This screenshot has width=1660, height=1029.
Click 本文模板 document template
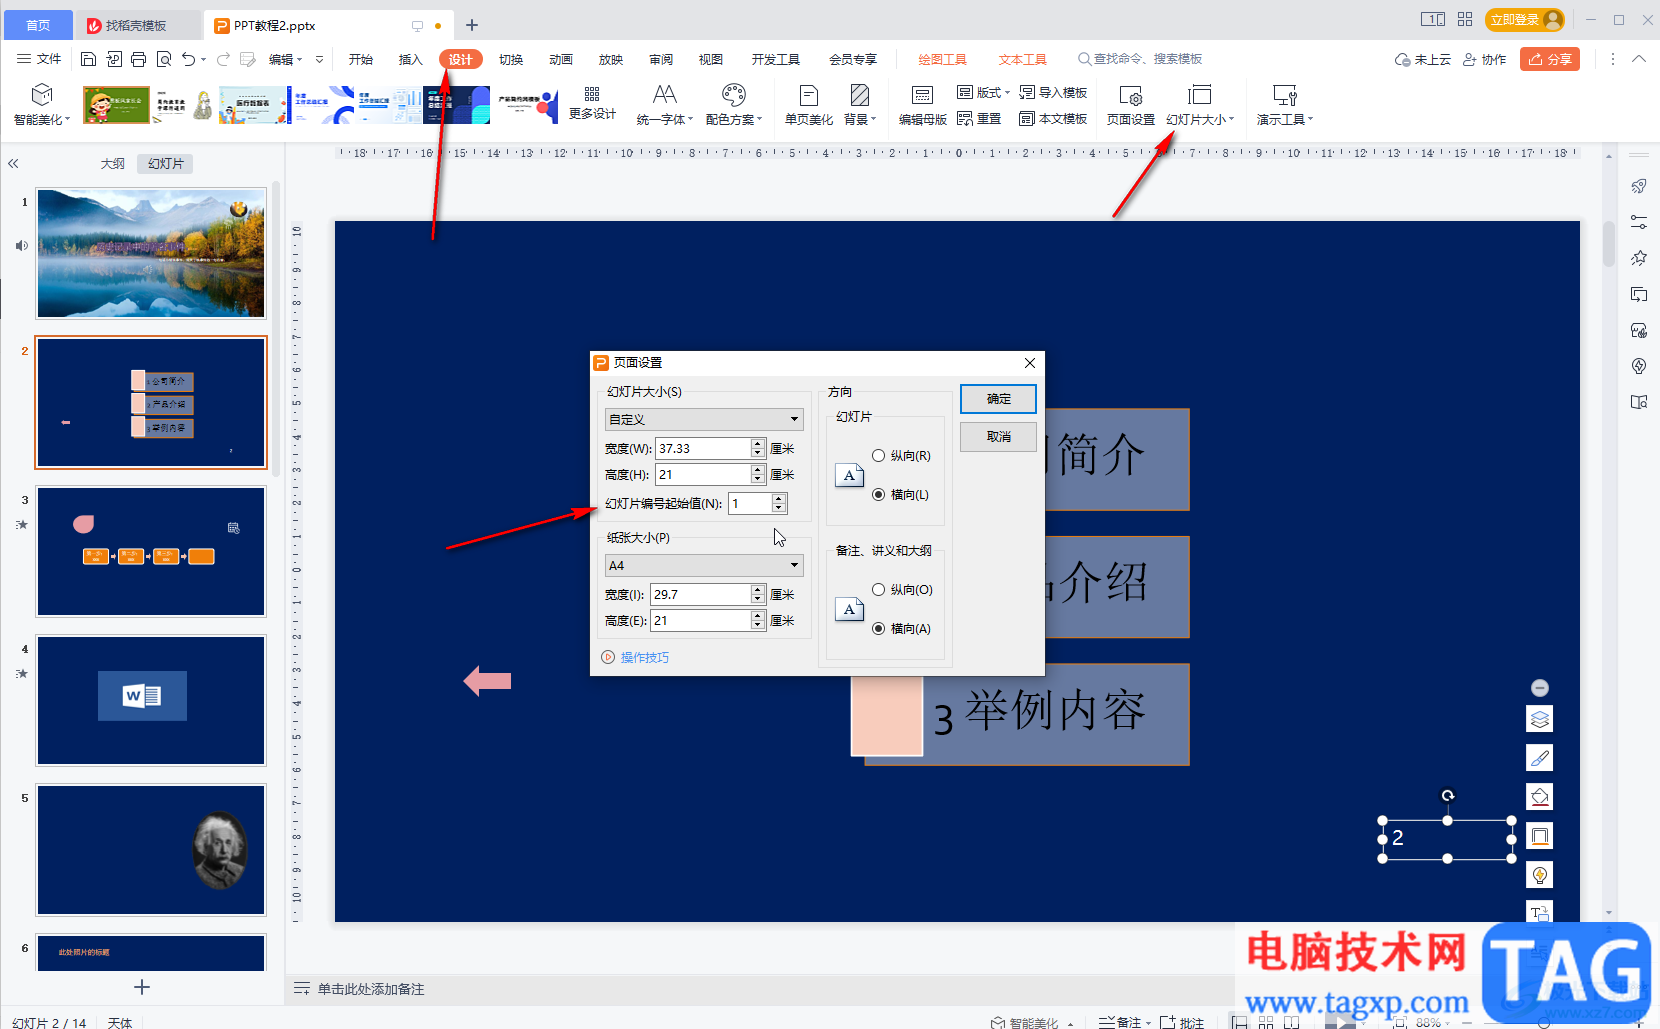pos(1053,118)
